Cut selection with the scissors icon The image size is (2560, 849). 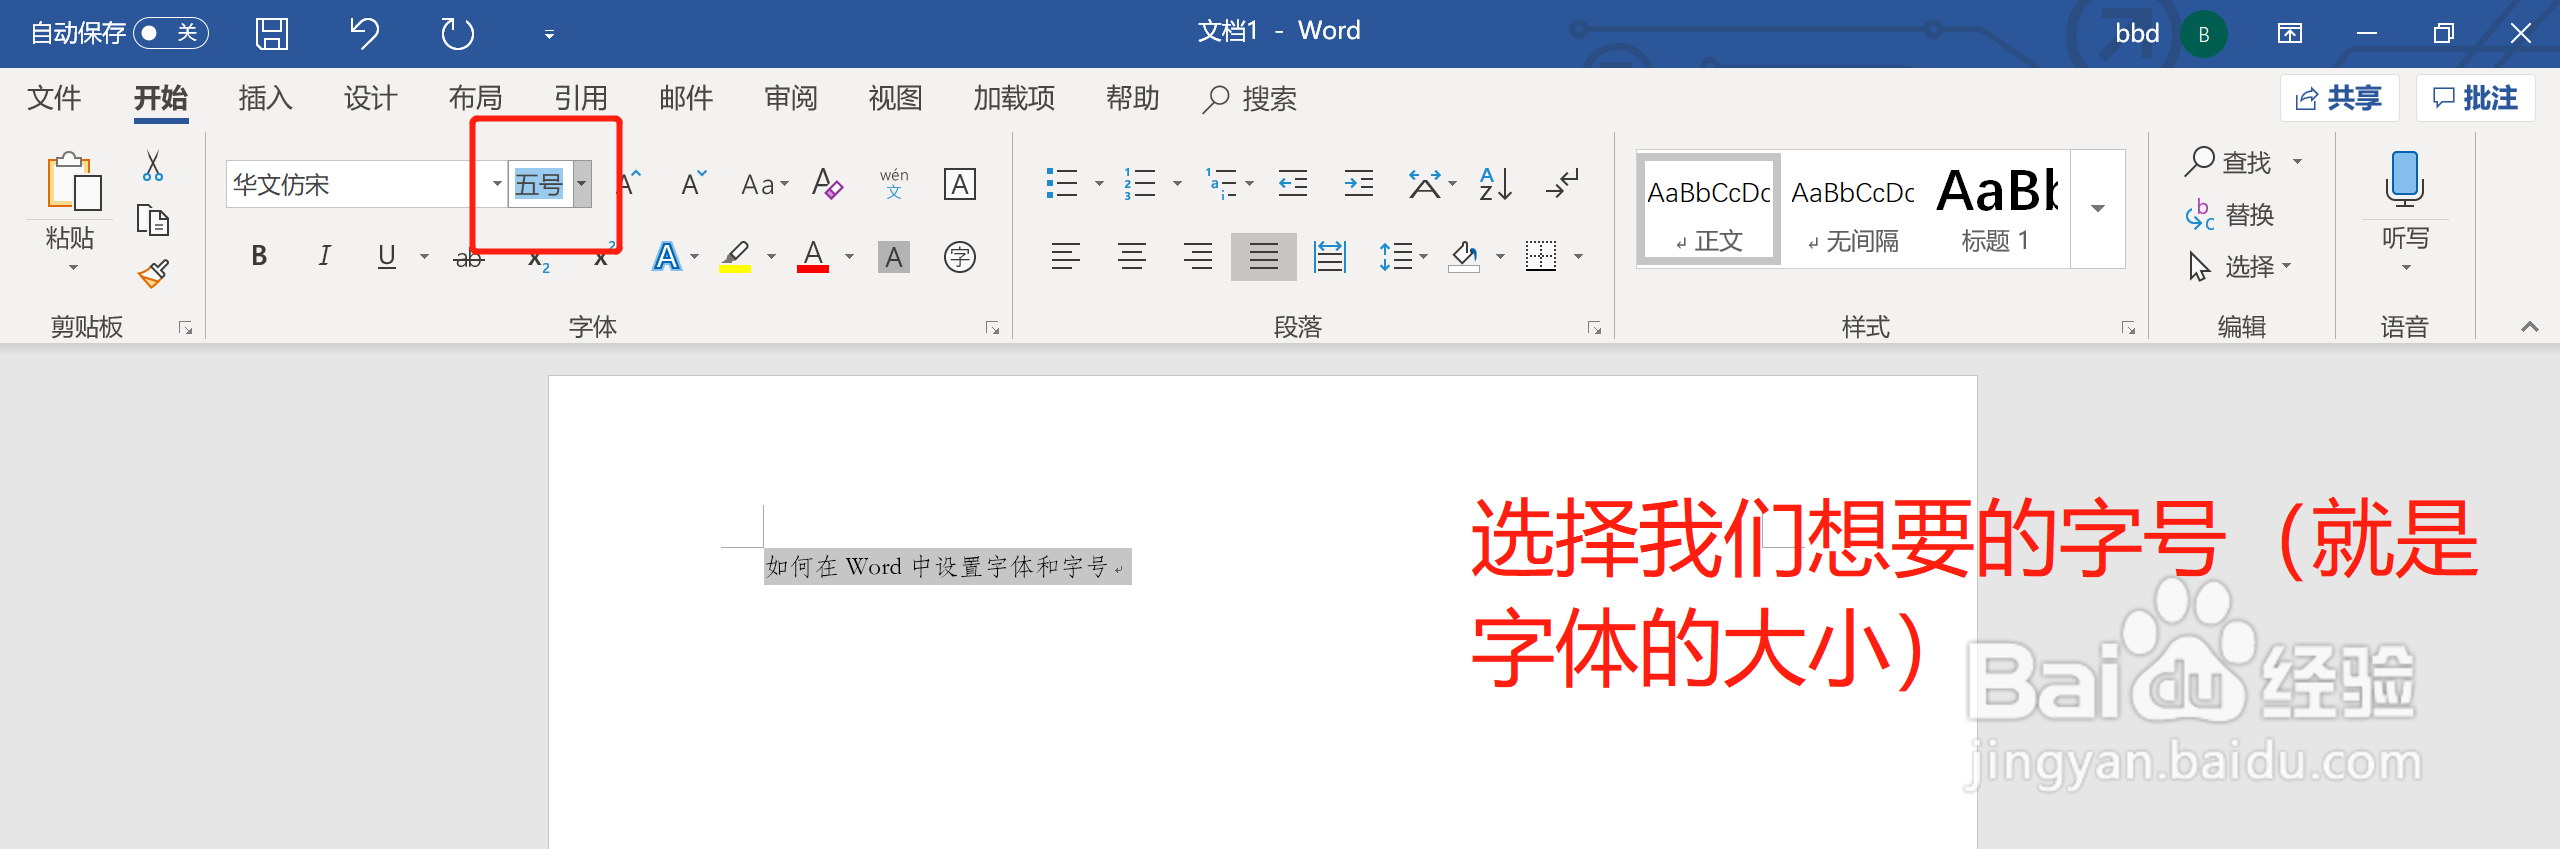[x=153, y=166]
